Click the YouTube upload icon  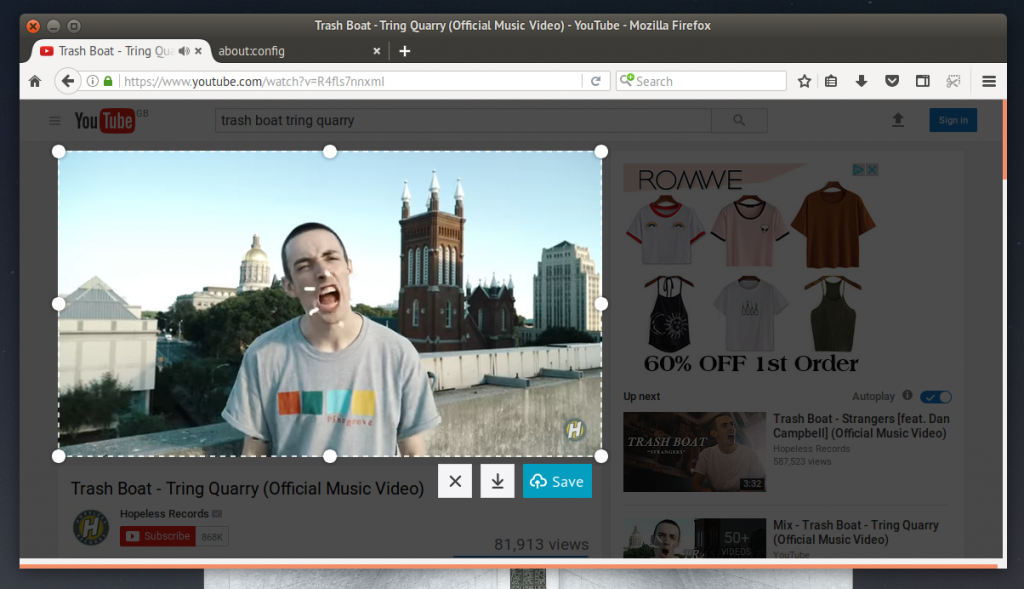pos(898,120)
